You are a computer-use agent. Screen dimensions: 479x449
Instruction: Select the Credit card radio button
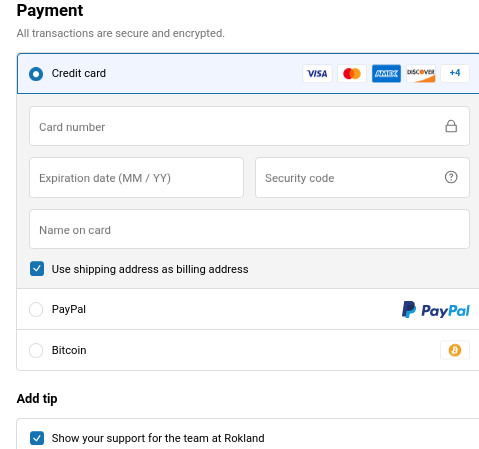36,74
